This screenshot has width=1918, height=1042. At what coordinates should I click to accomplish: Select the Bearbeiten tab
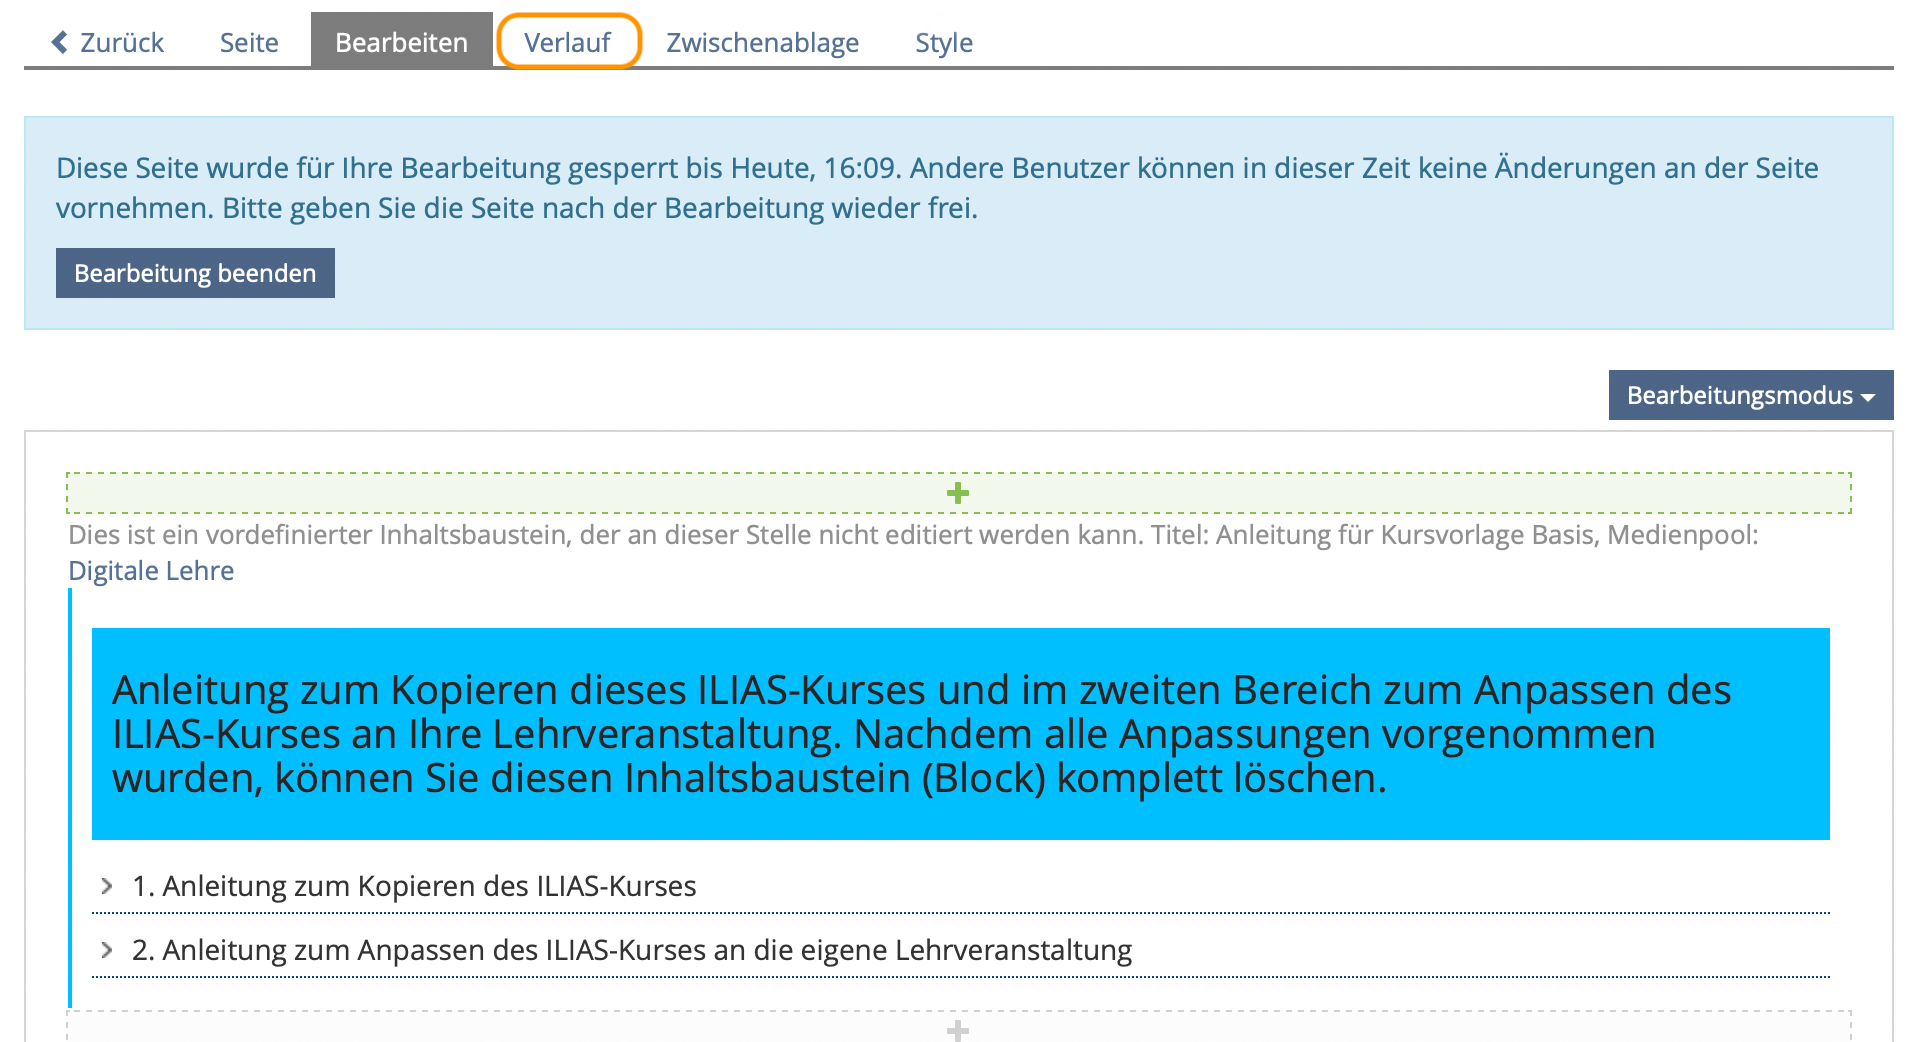pyautogui.click(x=401, y=41)
